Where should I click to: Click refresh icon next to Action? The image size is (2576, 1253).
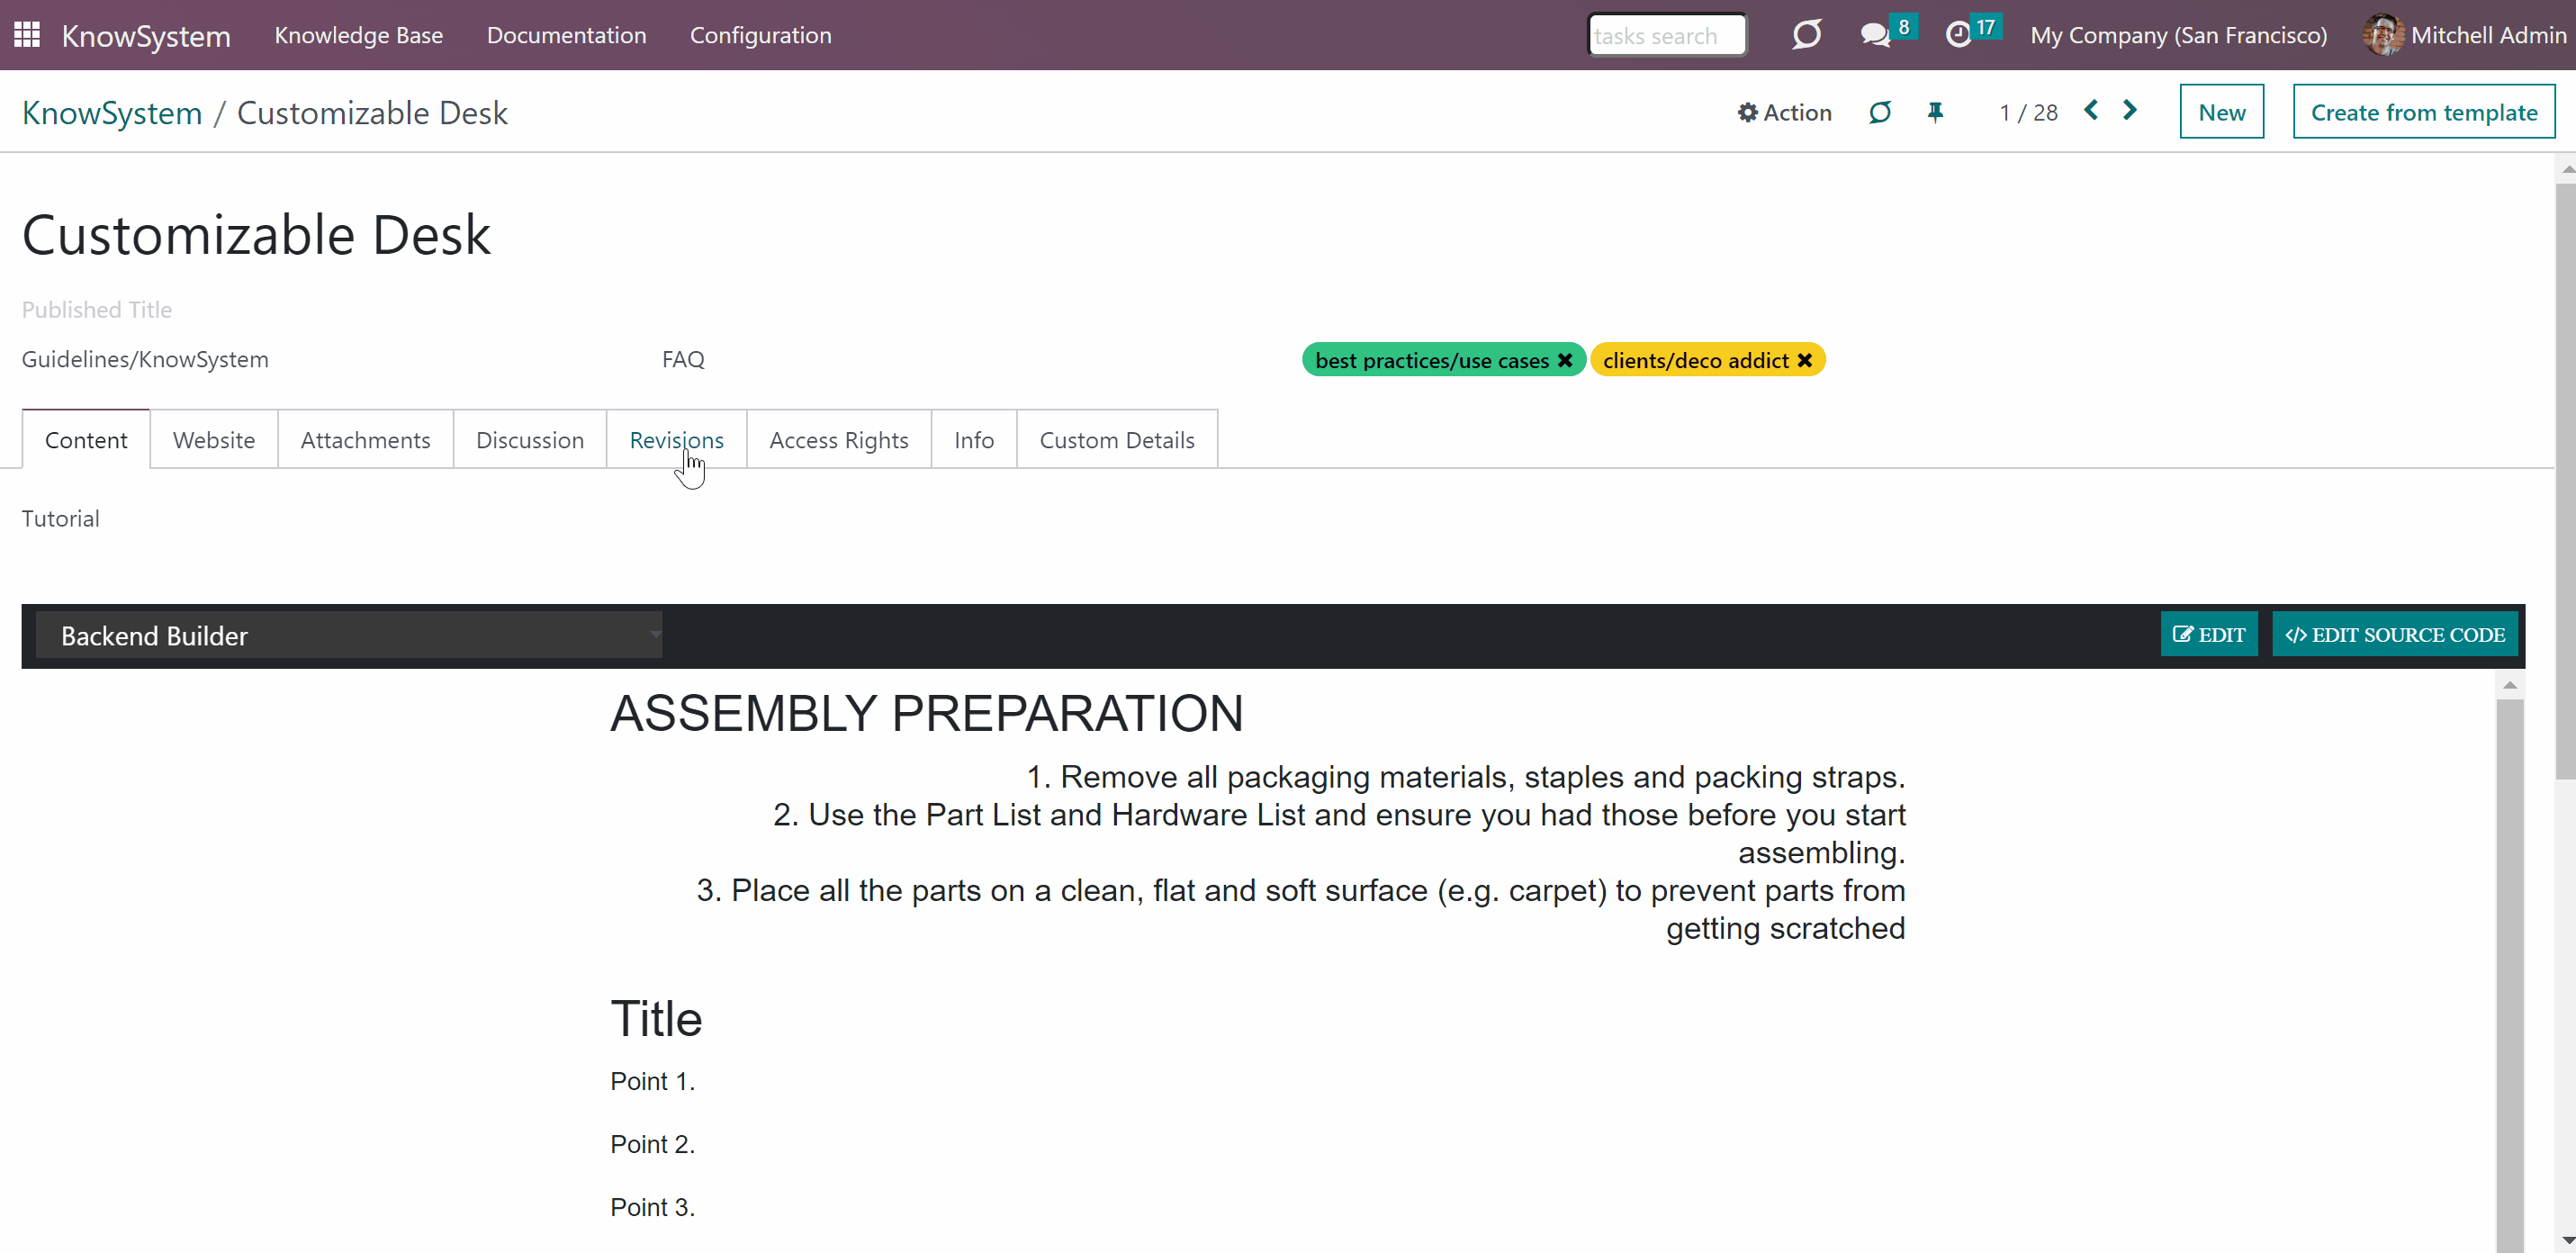[1880, 112]
